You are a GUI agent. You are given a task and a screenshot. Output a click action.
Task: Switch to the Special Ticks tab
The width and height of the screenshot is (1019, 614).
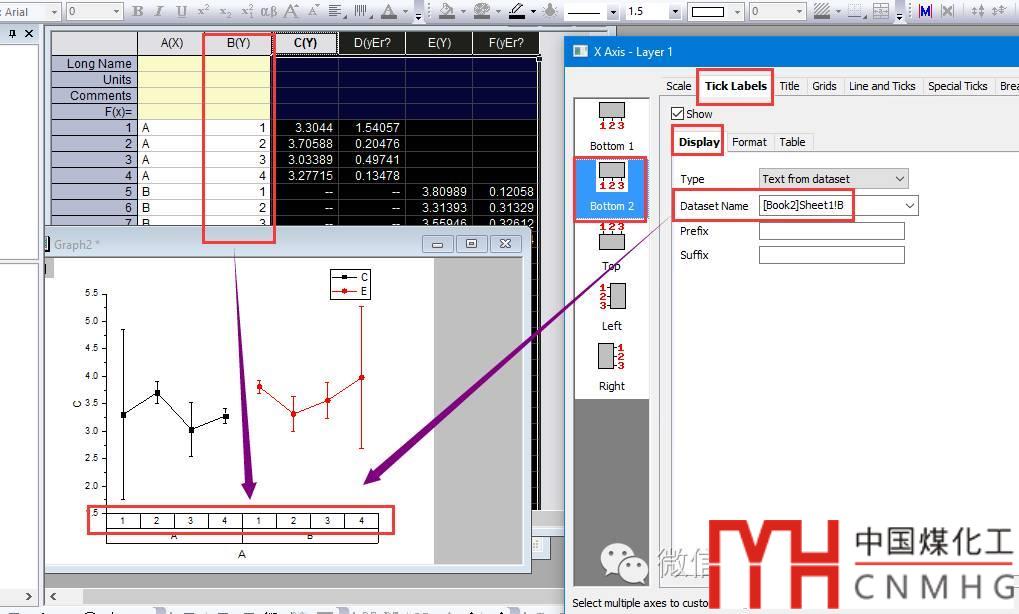point(957,86)
